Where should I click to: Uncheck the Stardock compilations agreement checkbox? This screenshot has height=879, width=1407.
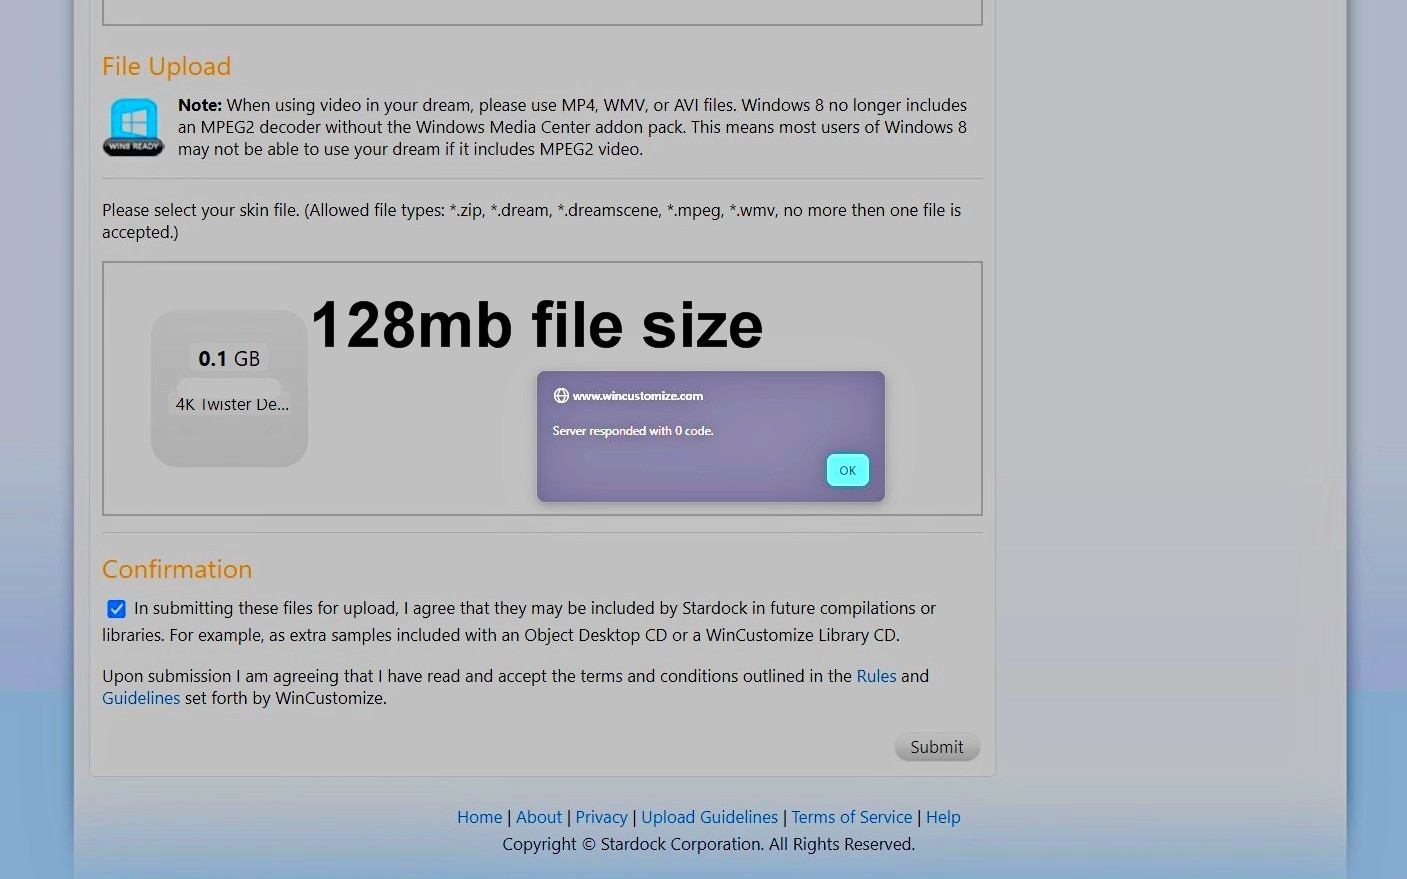tap(117, 609)
